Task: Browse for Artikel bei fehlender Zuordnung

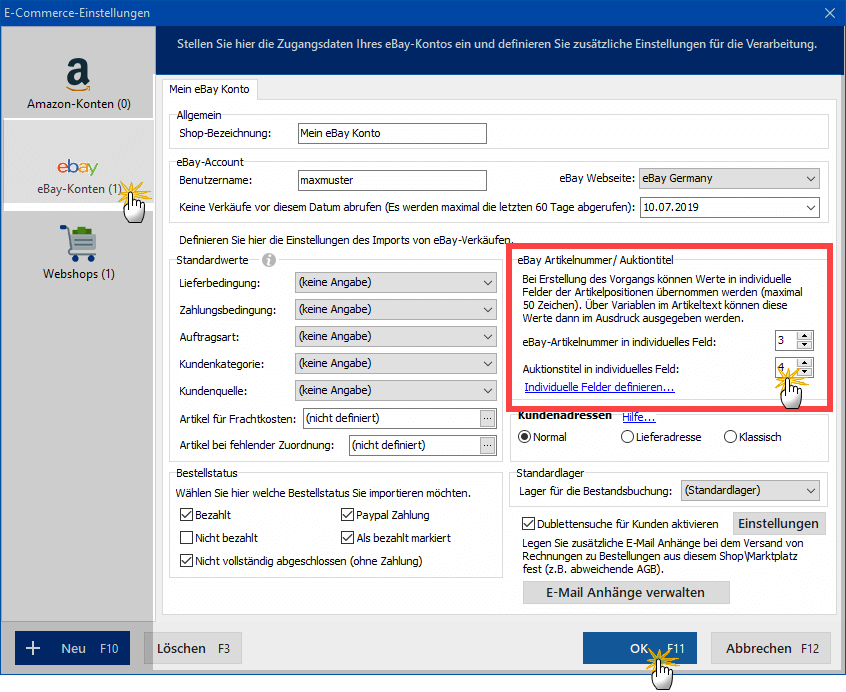Action: [x=487, y=446]
